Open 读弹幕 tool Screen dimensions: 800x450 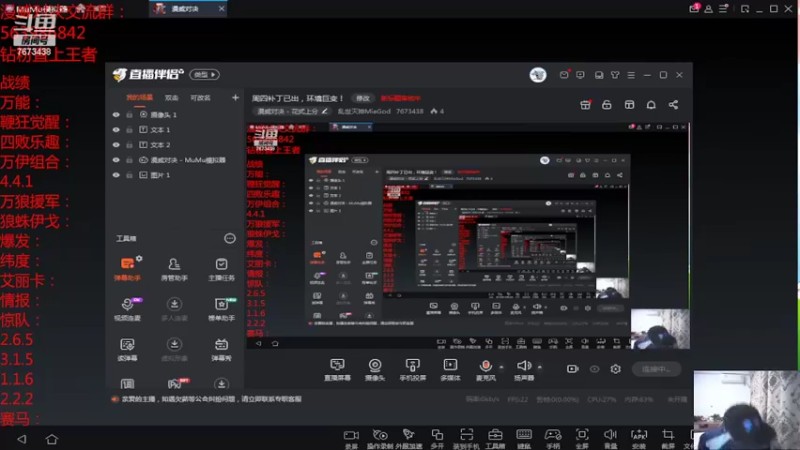point(127,349)
